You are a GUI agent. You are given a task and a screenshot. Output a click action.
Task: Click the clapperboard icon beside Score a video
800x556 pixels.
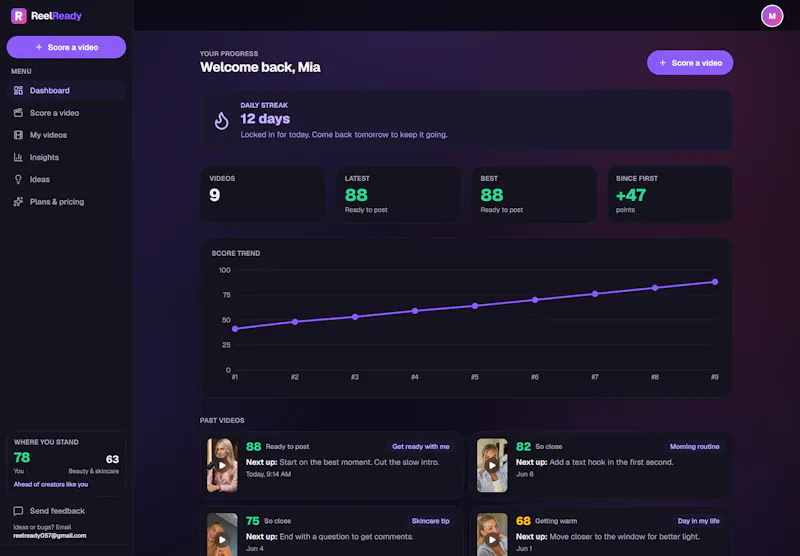point(18,113)
